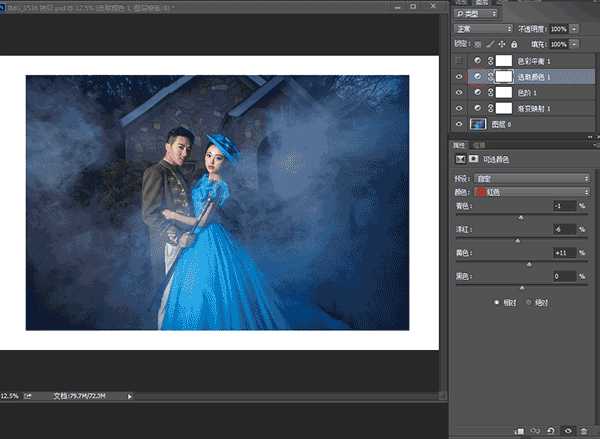Click the mask icon in Properties header
The width and height of the screenshot is (600, 439).
tap(474, 159)
